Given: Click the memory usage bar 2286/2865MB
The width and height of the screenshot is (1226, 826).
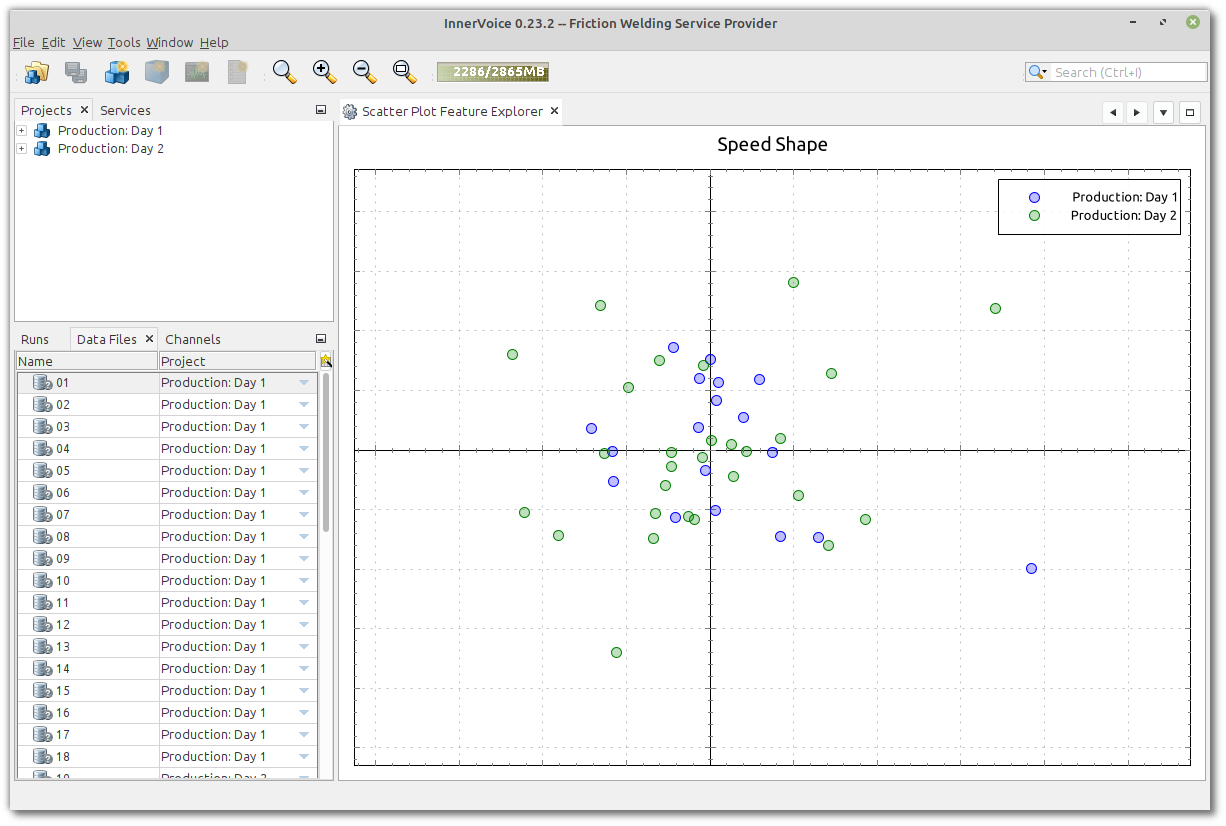Looking at the screenshot, I should tap(493, 72).
